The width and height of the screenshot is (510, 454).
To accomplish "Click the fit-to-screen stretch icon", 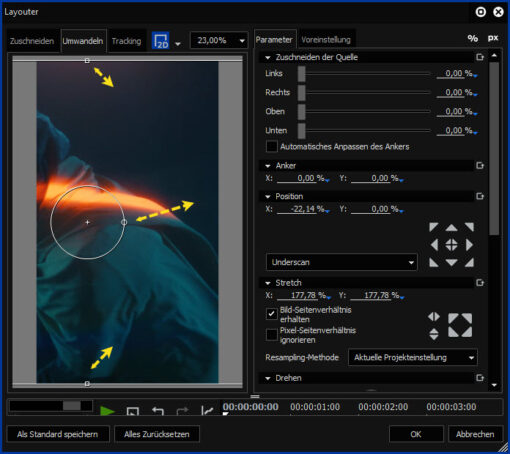I will point(460,325).
